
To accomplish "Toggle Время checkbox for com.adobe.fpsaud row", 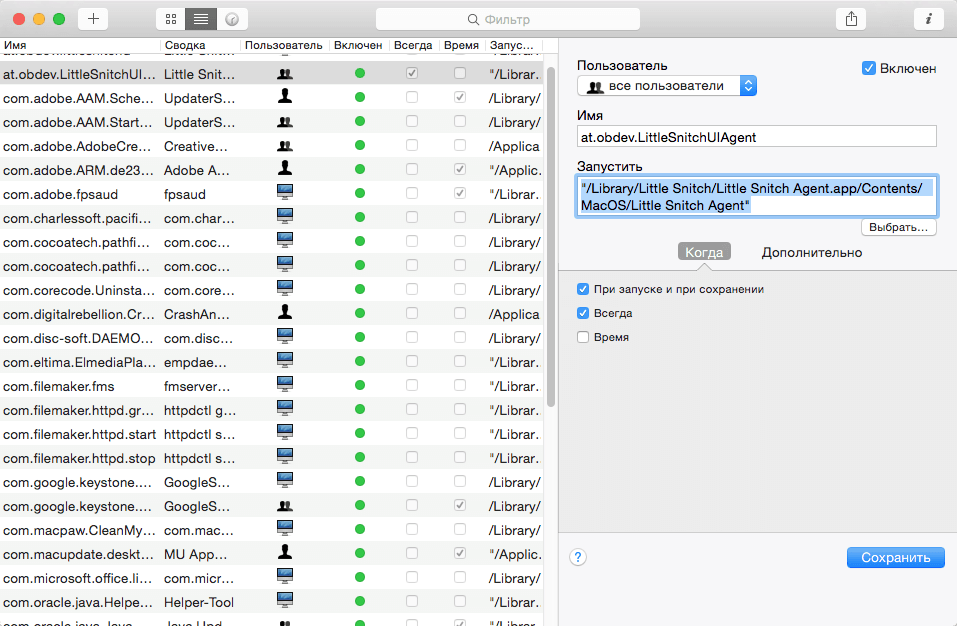I will point(460,193).
